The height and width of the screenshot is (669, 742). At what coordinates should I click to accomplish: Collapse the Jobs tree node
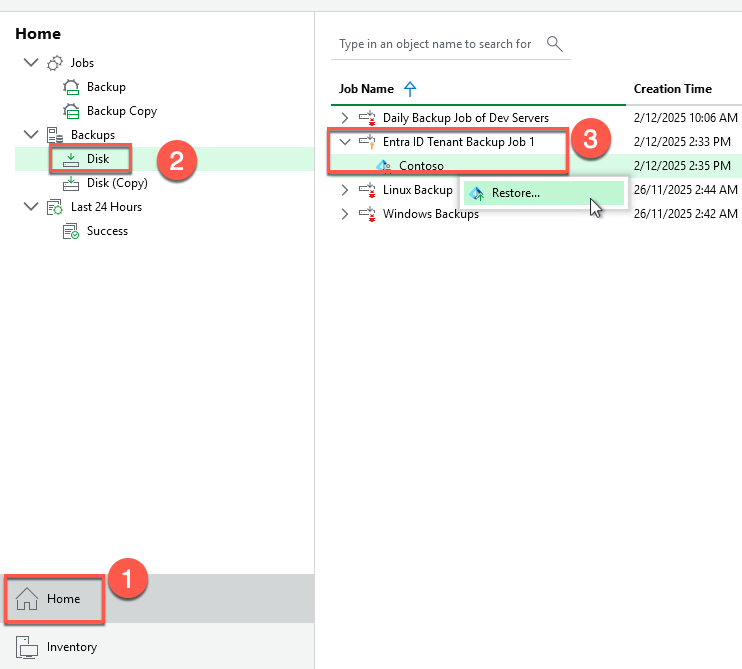tap(30, 63)
